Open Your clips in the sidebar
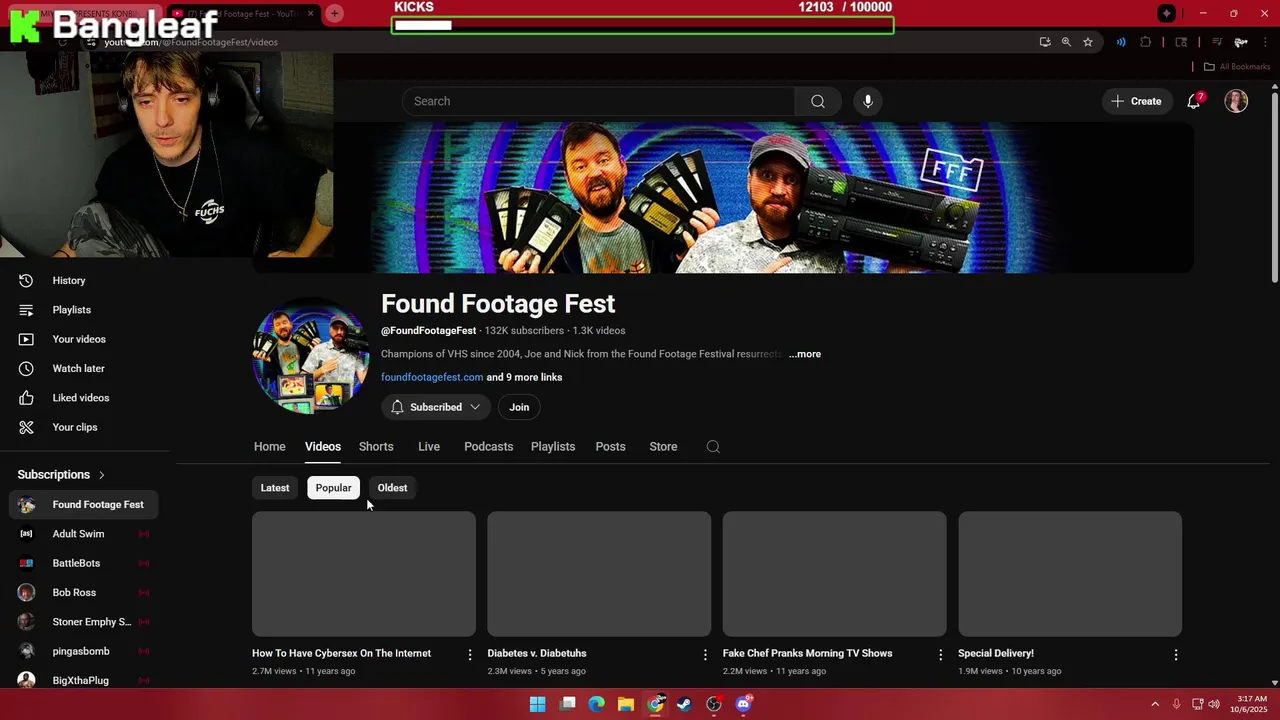 [84, 427]
